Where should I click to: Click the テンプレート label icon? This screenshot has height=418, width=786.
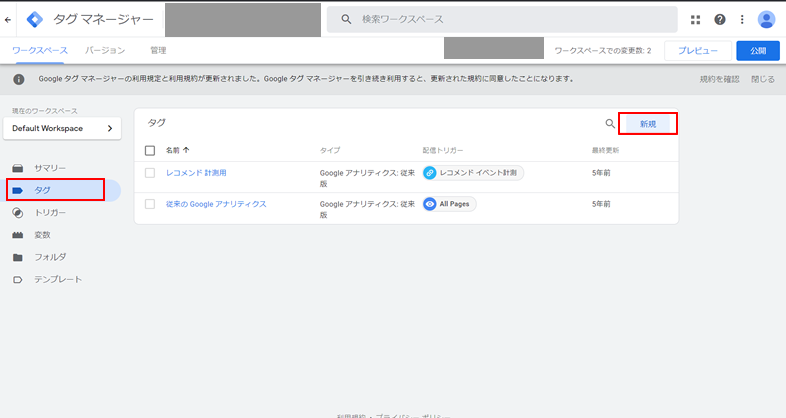18,280
